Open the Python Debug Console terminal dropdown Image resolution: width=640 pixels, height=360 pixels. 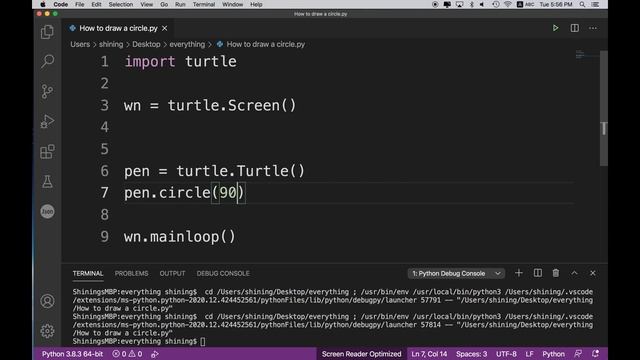[456, 273]
